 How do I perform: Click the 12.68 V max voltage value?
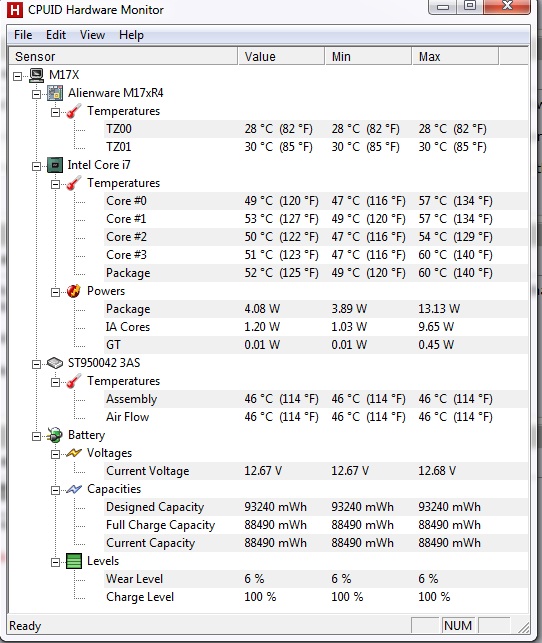coord(437,471)
